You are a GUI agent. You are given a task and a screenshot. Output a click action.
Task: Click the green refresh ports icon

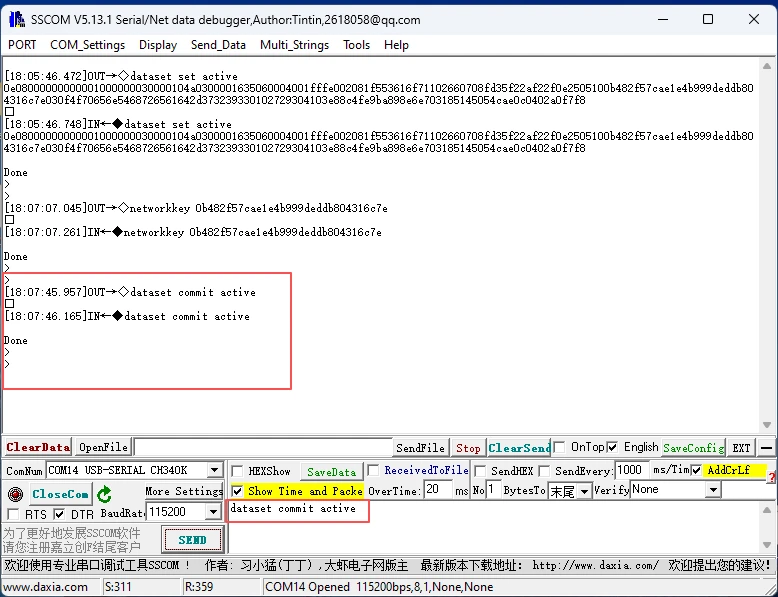tap(104, 494)
